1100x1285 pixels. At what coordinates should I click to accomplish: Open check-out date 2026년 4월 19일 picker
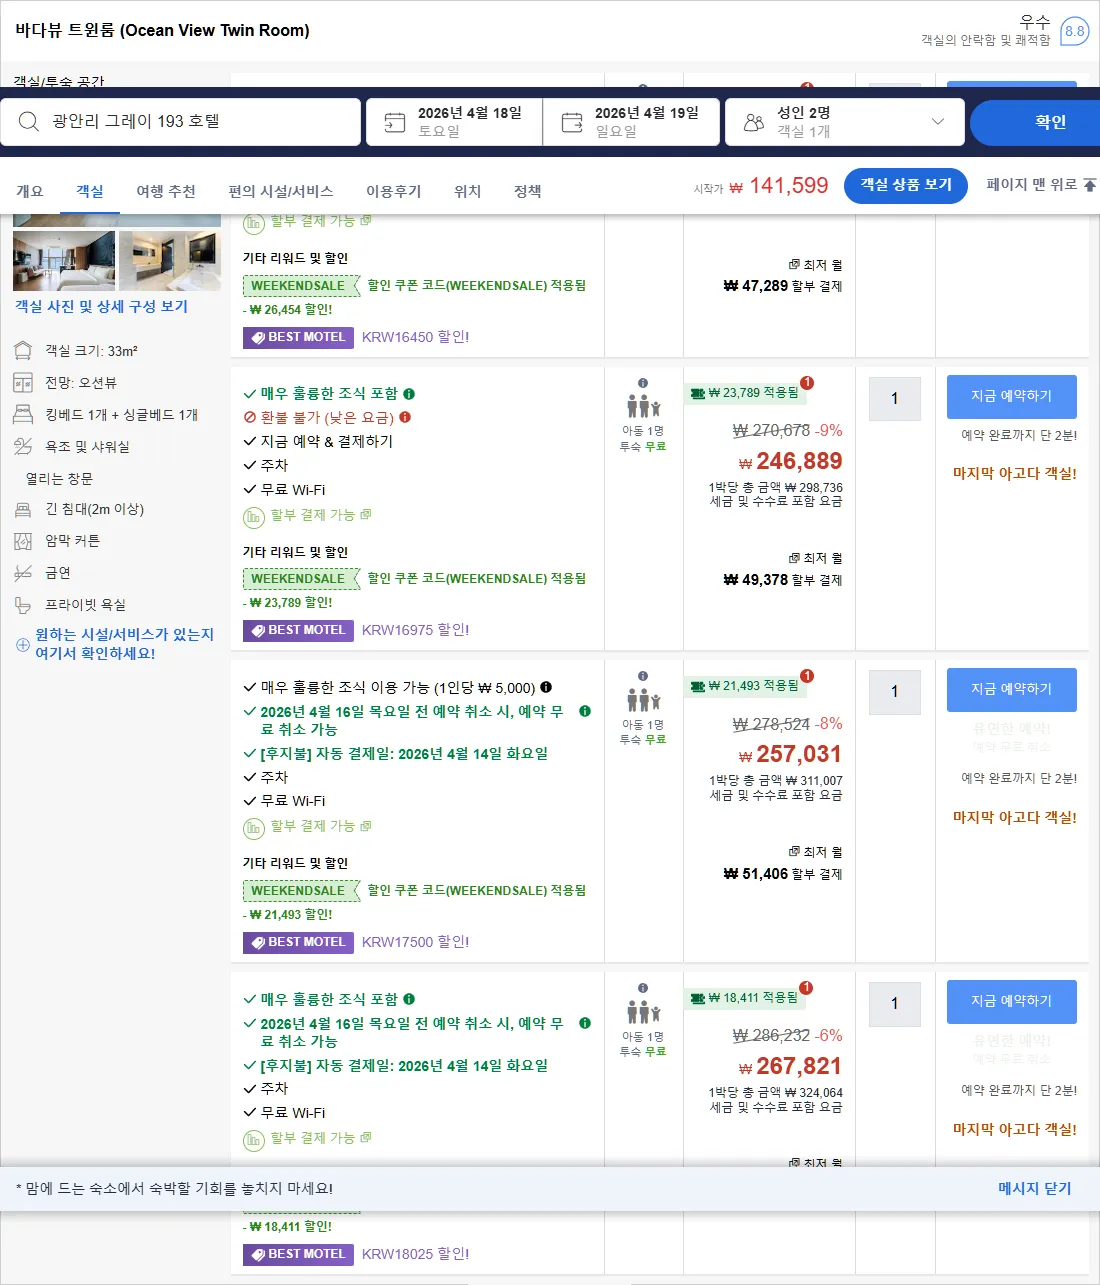click(632, 122)
